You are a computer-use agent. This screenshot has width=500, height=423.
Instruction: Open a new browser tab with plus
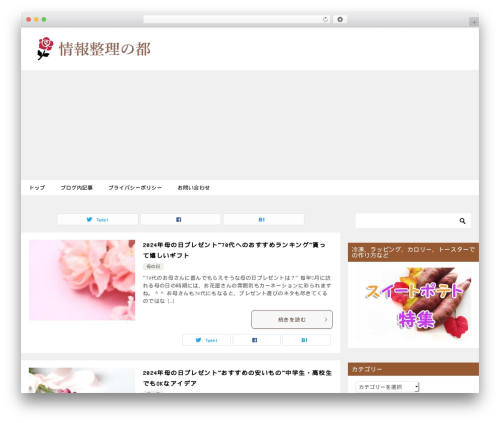coord(474,22)
